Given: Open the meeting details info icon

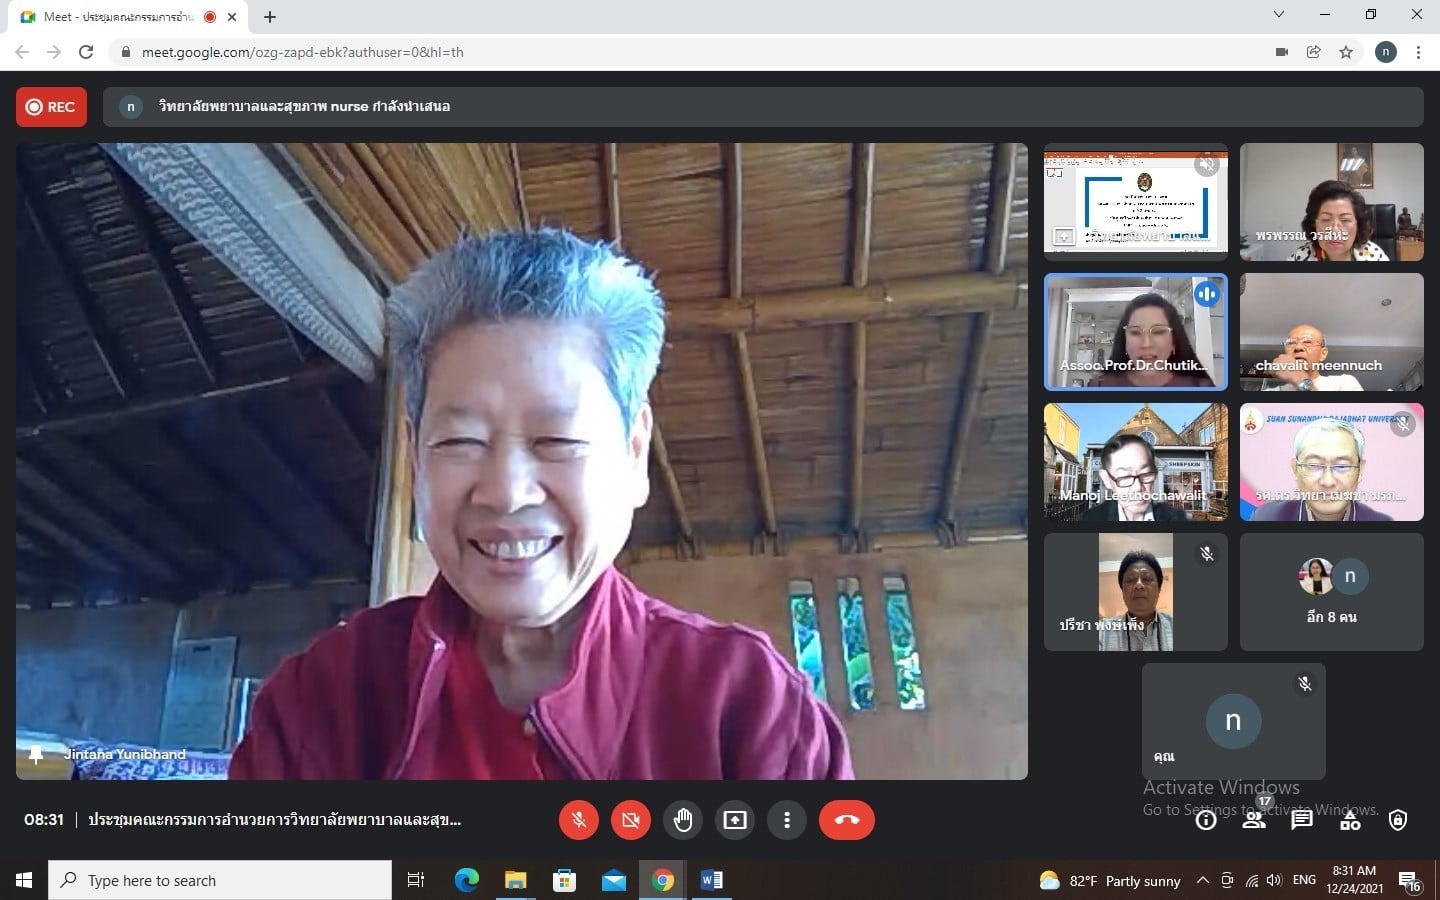Looking at the screenshot, I should [x=1206, y=821].
